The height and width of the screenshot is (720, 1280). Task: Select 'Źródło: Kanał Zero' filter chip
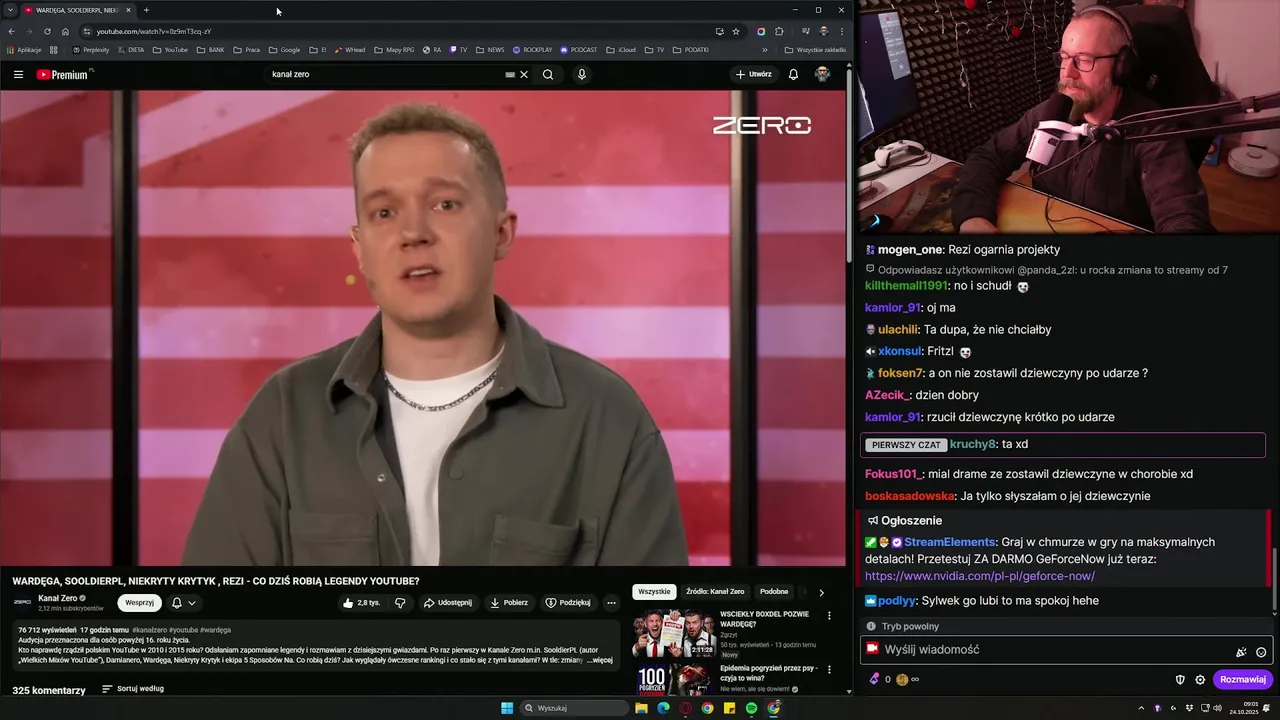715,592
